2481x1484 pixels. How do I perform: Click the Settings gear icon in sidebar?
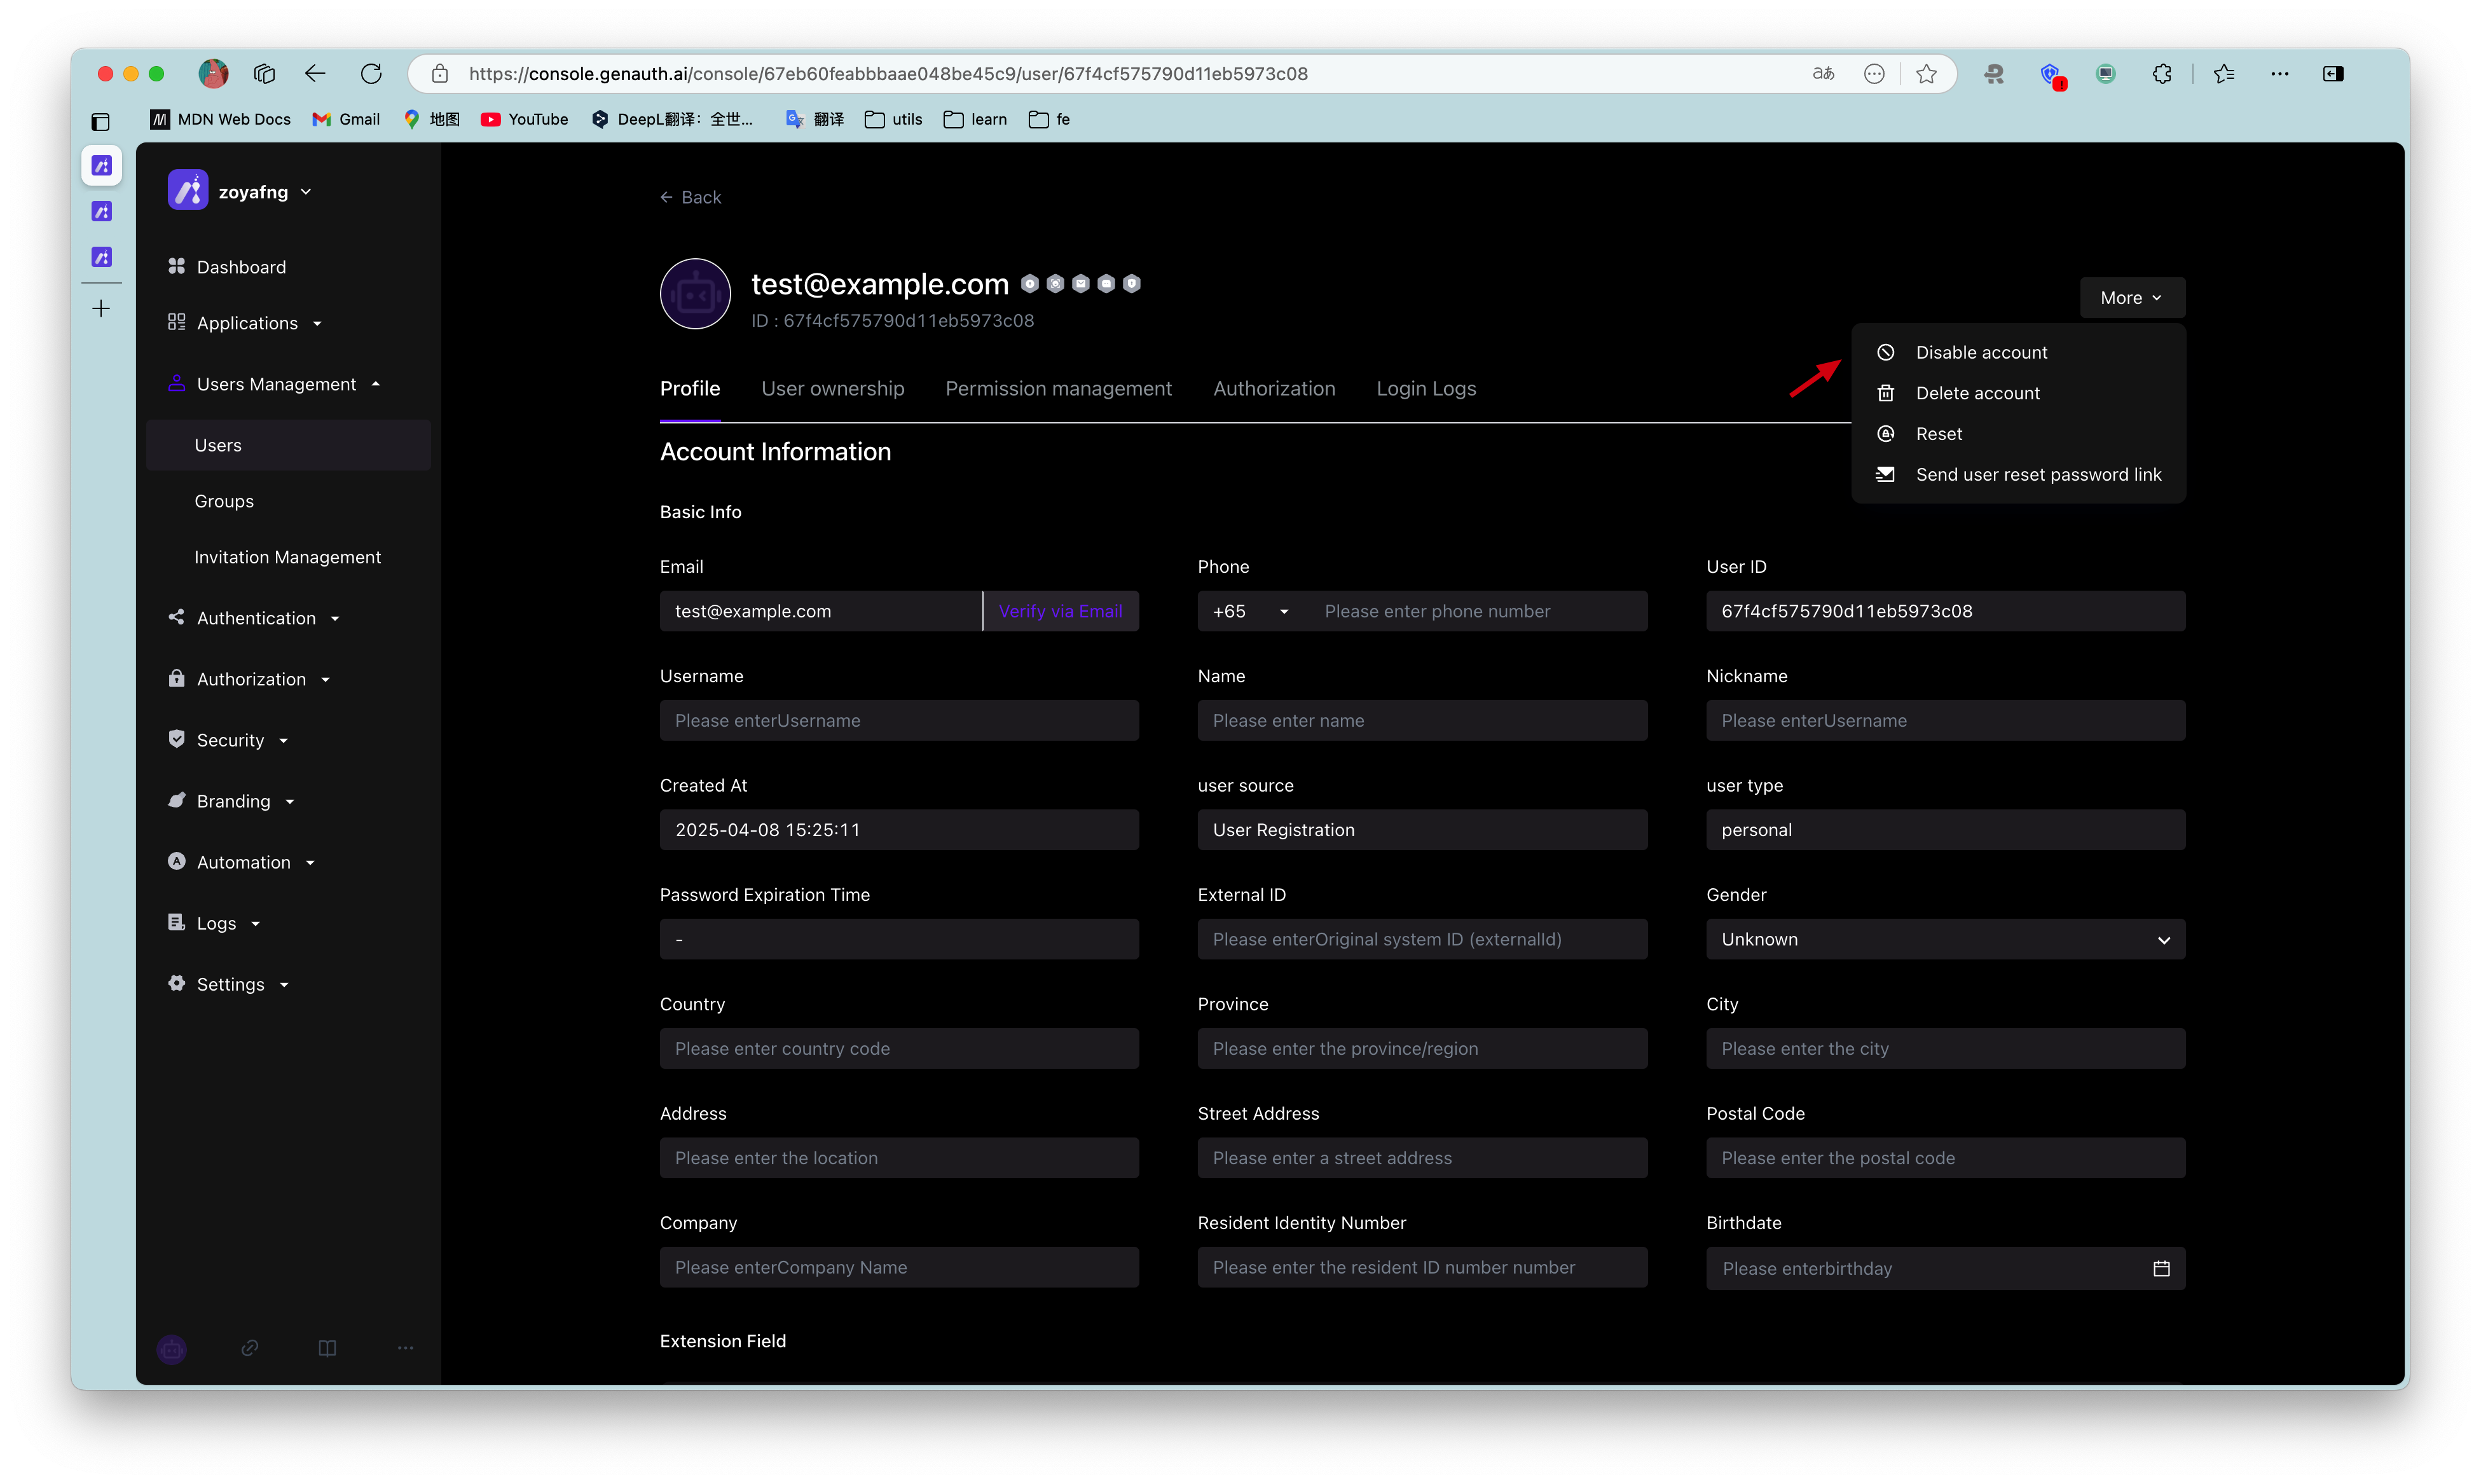point(176,983)
